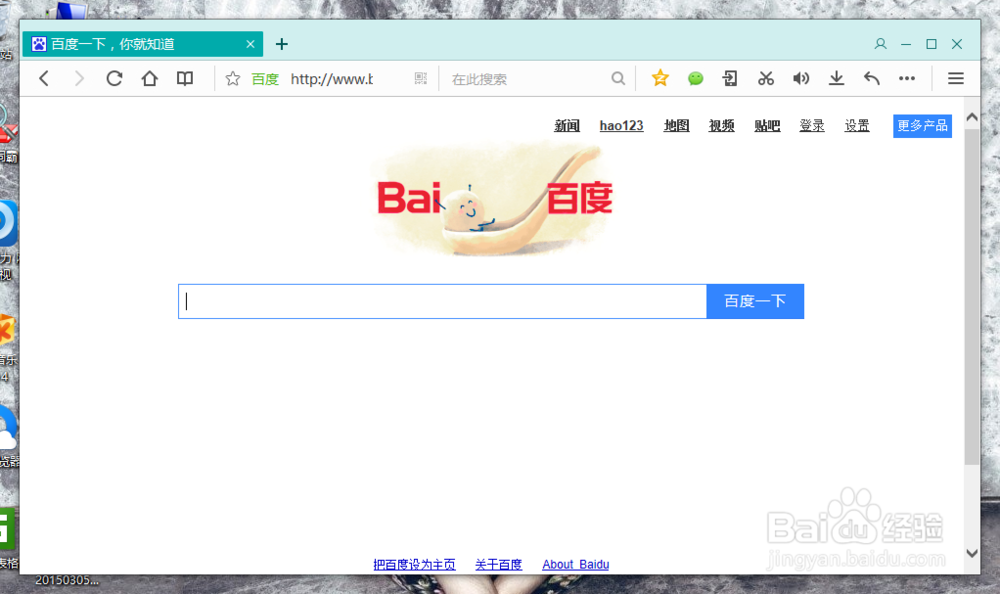
Task: Go to the browser home page
Action: (149, 78)
